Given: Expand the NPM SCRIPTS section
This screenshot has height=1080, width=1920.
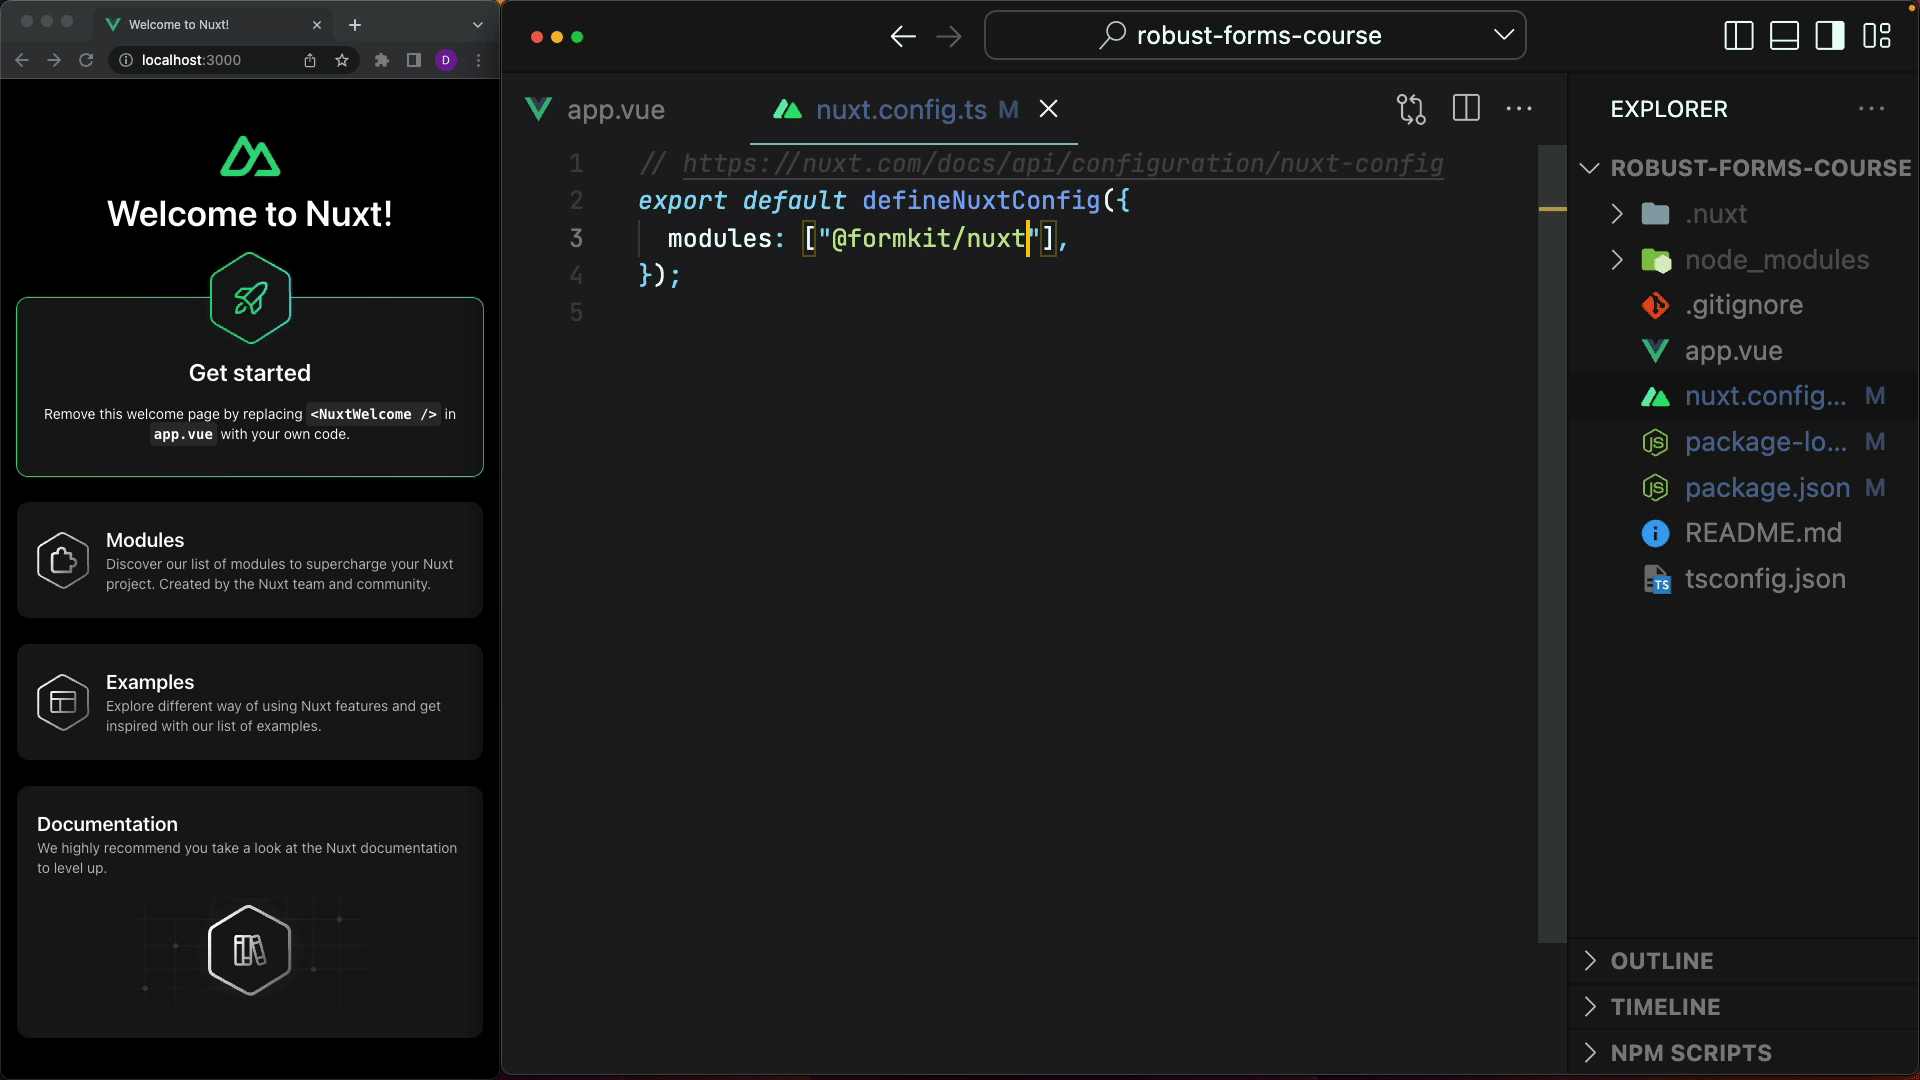Looking at the screenshot, I should (x=1744, y=1053).
